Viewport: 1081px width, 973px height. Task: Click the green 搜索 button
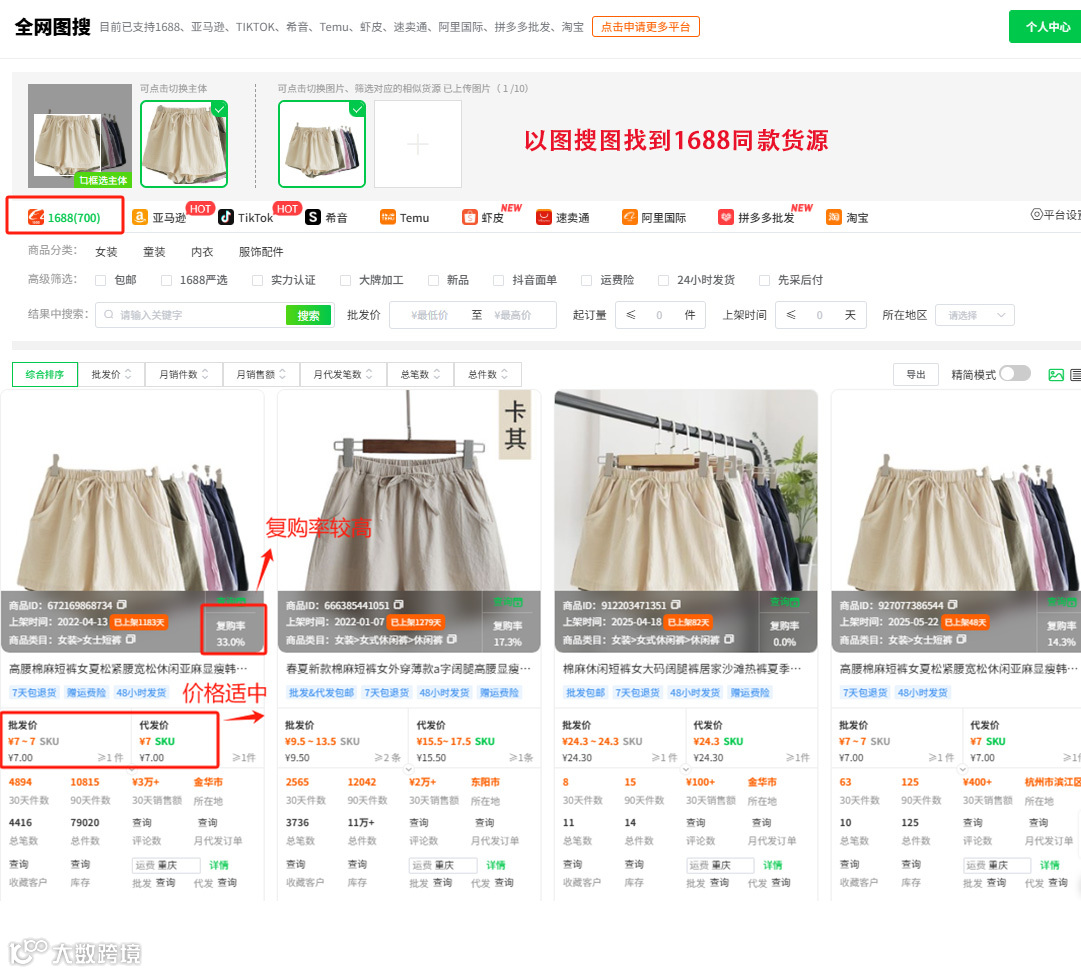point(308,315)
